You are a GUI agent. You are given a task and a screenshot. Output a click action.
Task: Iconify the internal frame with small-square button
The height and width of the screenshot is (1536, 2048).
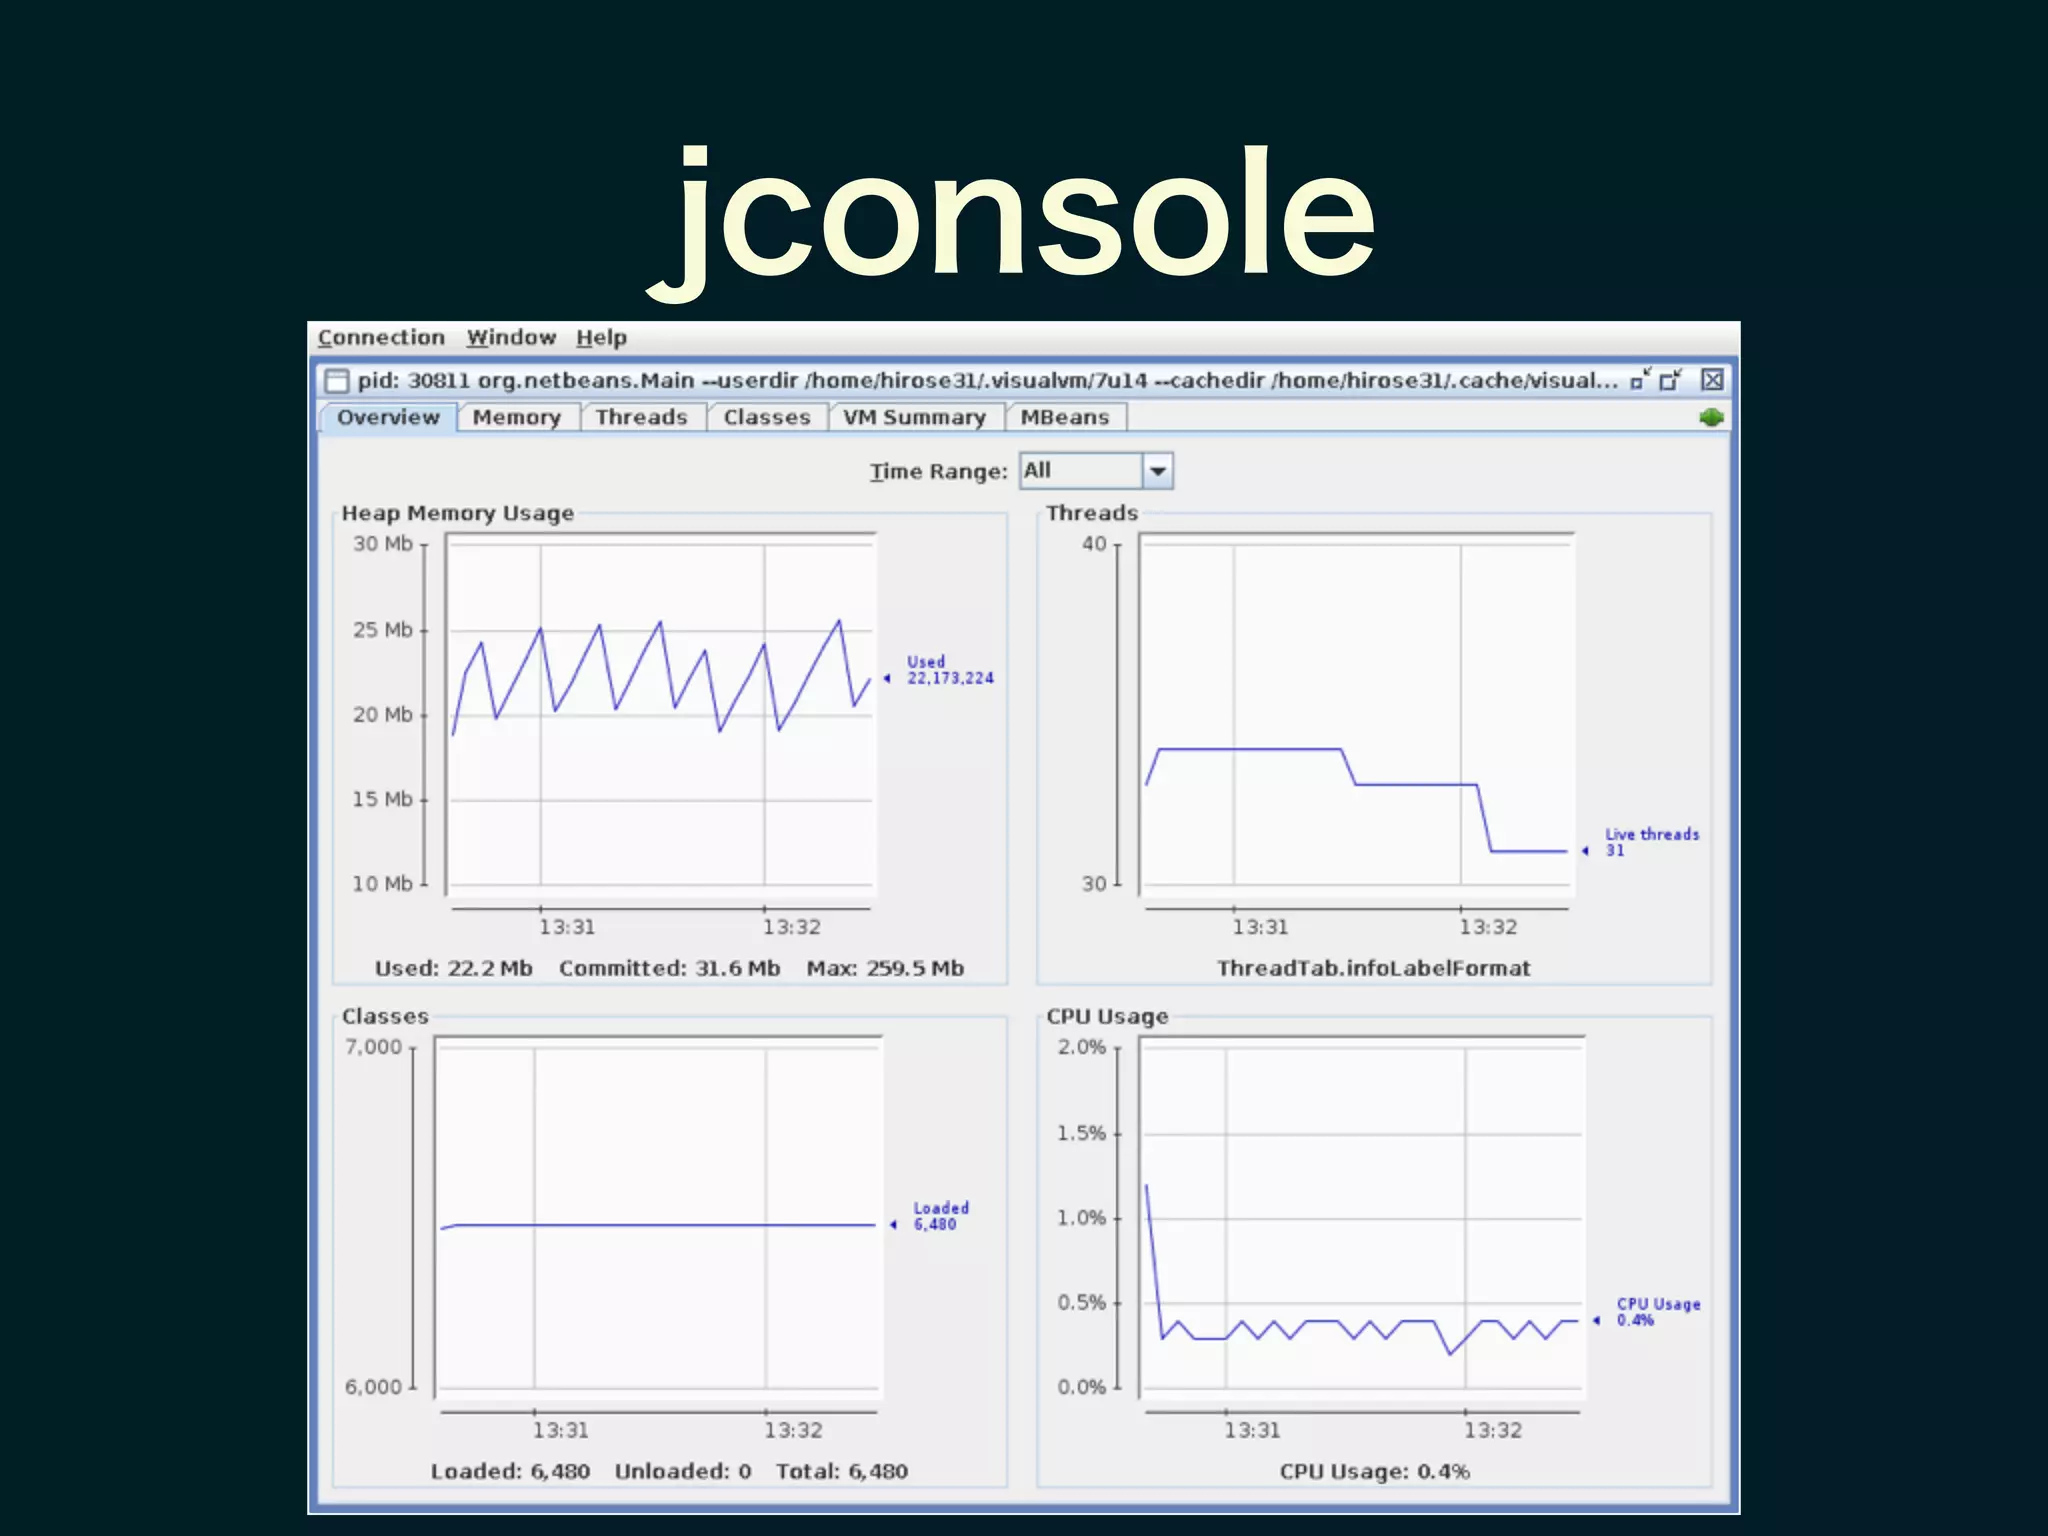pos(1639,380)
